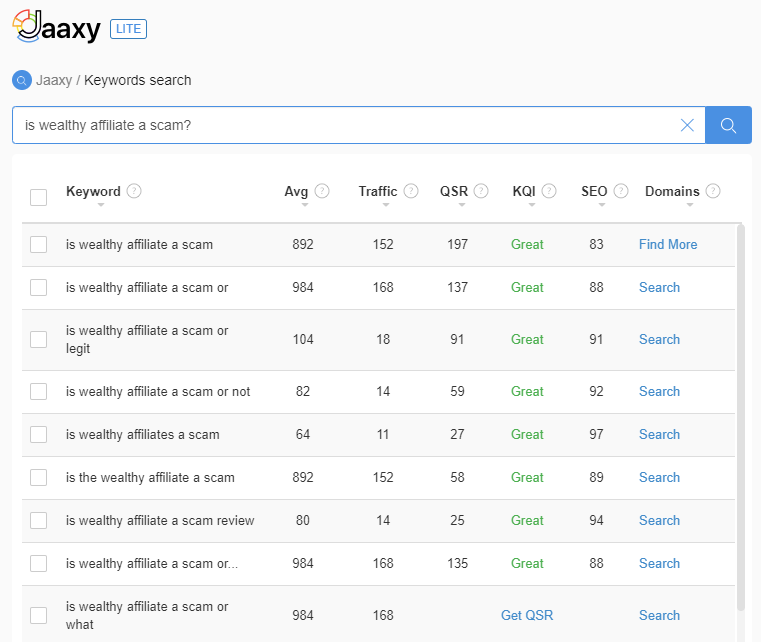The image size is (761, 642).
Task: Check row 'is wealthy affiliate a scam or legit'
Action: pyautogui.click(x=38, y=340)
